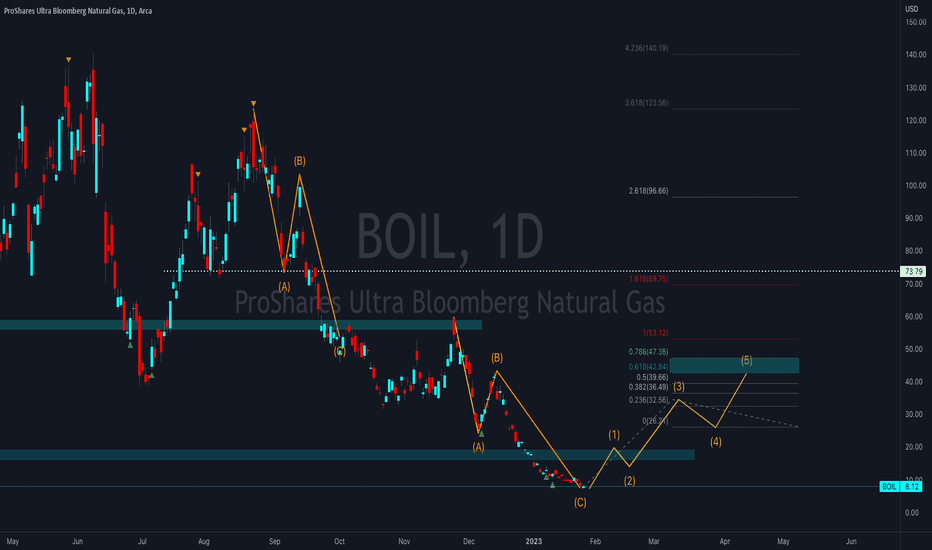Screen dimensions: 932x550
Task: Click the Nov label on time axis
Action: click(404, 541)
